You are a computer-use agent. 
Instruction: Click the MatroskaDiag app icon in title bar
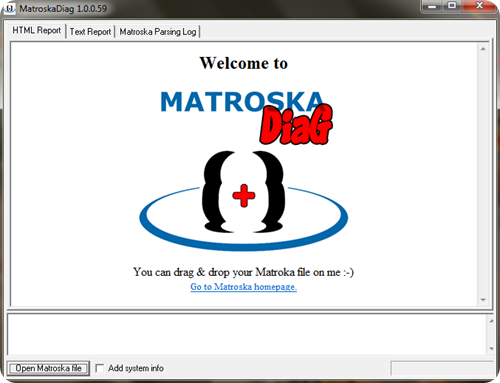(9, 8)
